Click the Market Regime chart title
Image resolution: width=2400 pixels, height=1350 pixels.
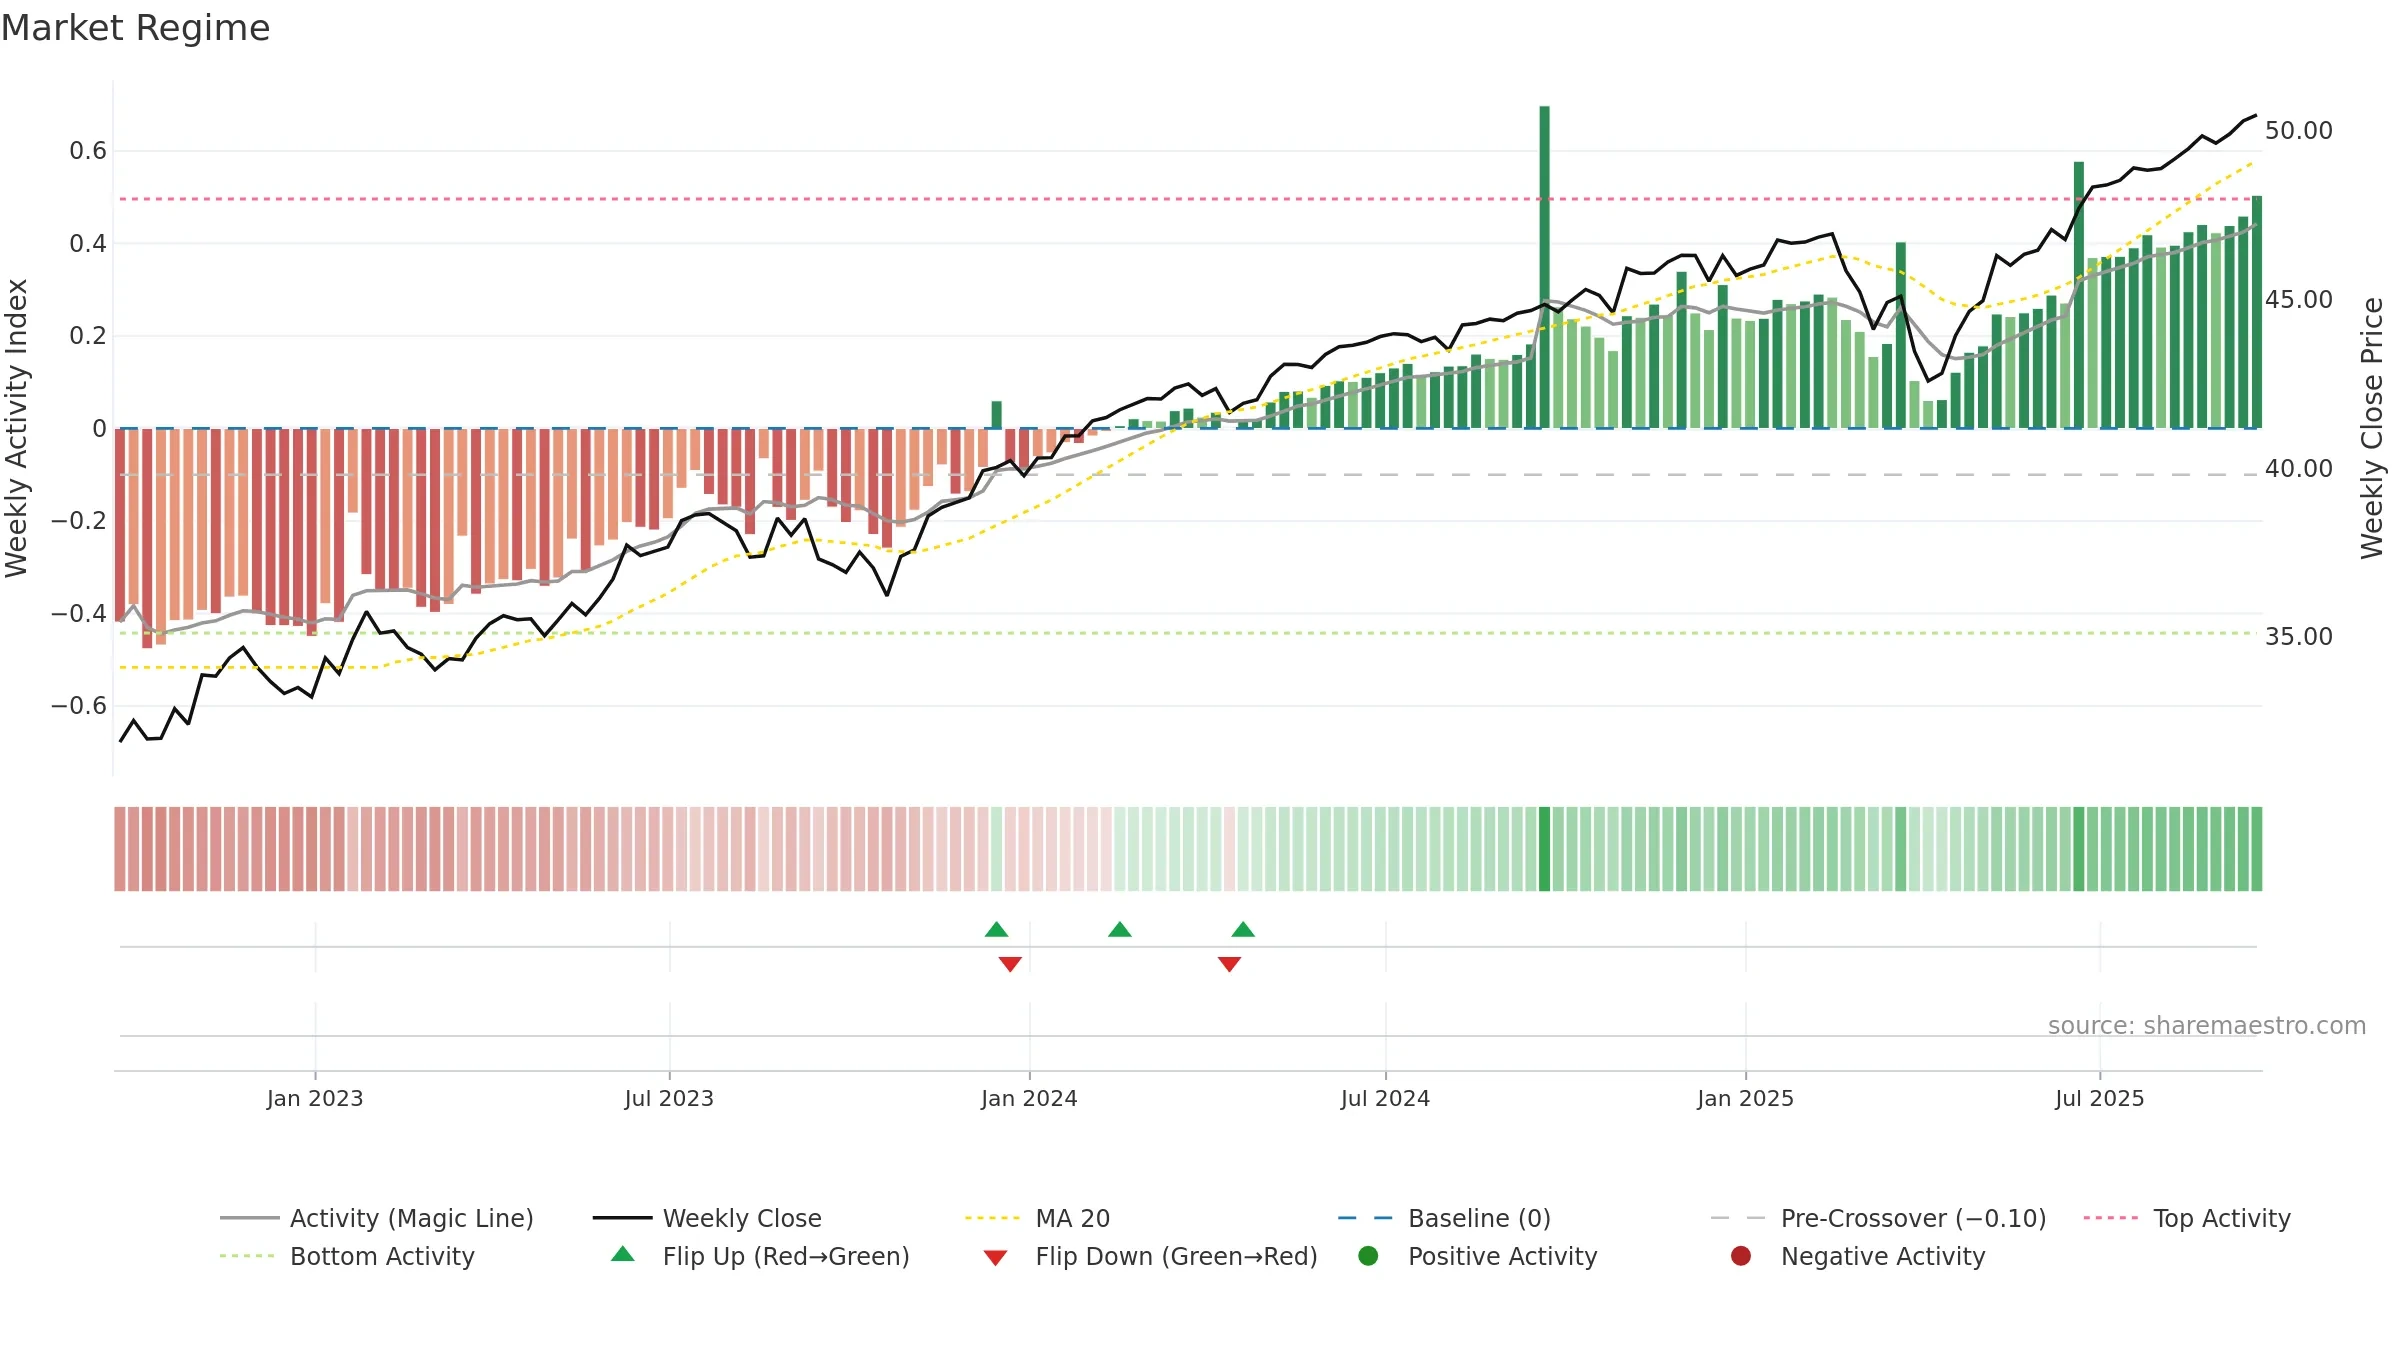[135, 28]
